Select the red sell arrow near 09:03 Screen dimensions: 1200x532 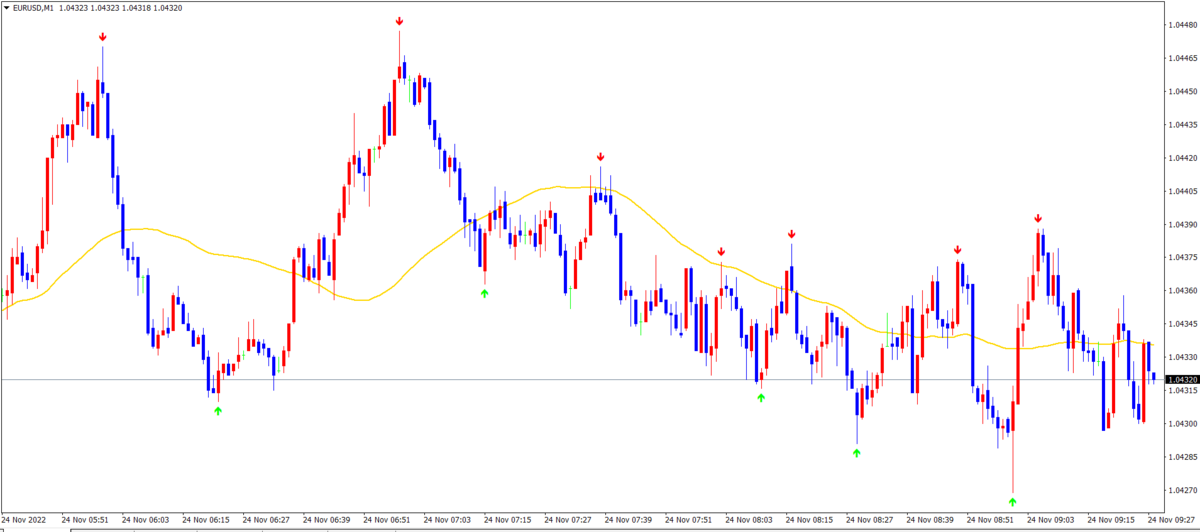tap(1038, 218)
